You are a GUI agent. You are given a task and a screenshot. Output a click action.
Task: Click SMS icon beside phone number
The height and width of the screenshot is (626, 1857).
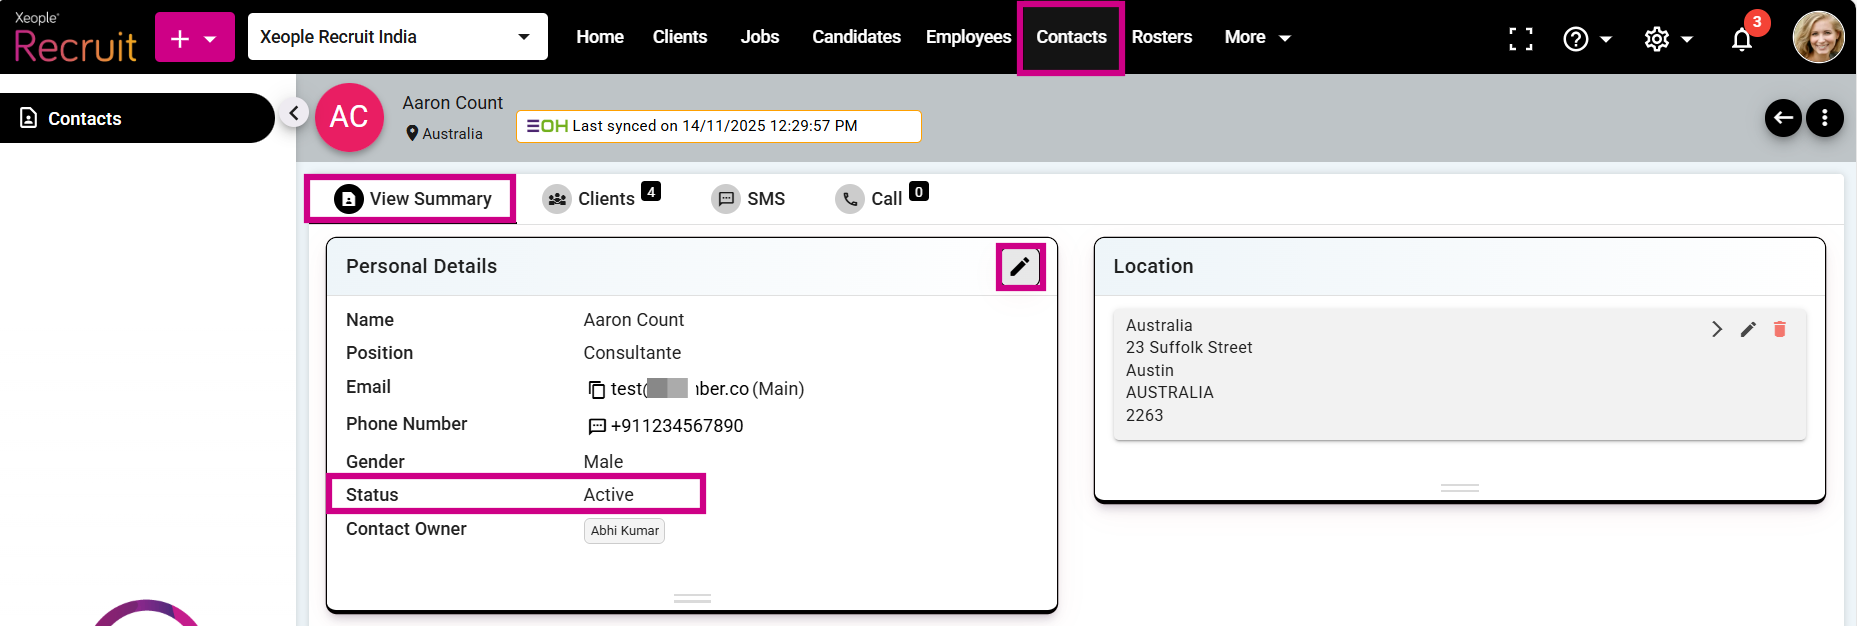(x=597, y=426)
